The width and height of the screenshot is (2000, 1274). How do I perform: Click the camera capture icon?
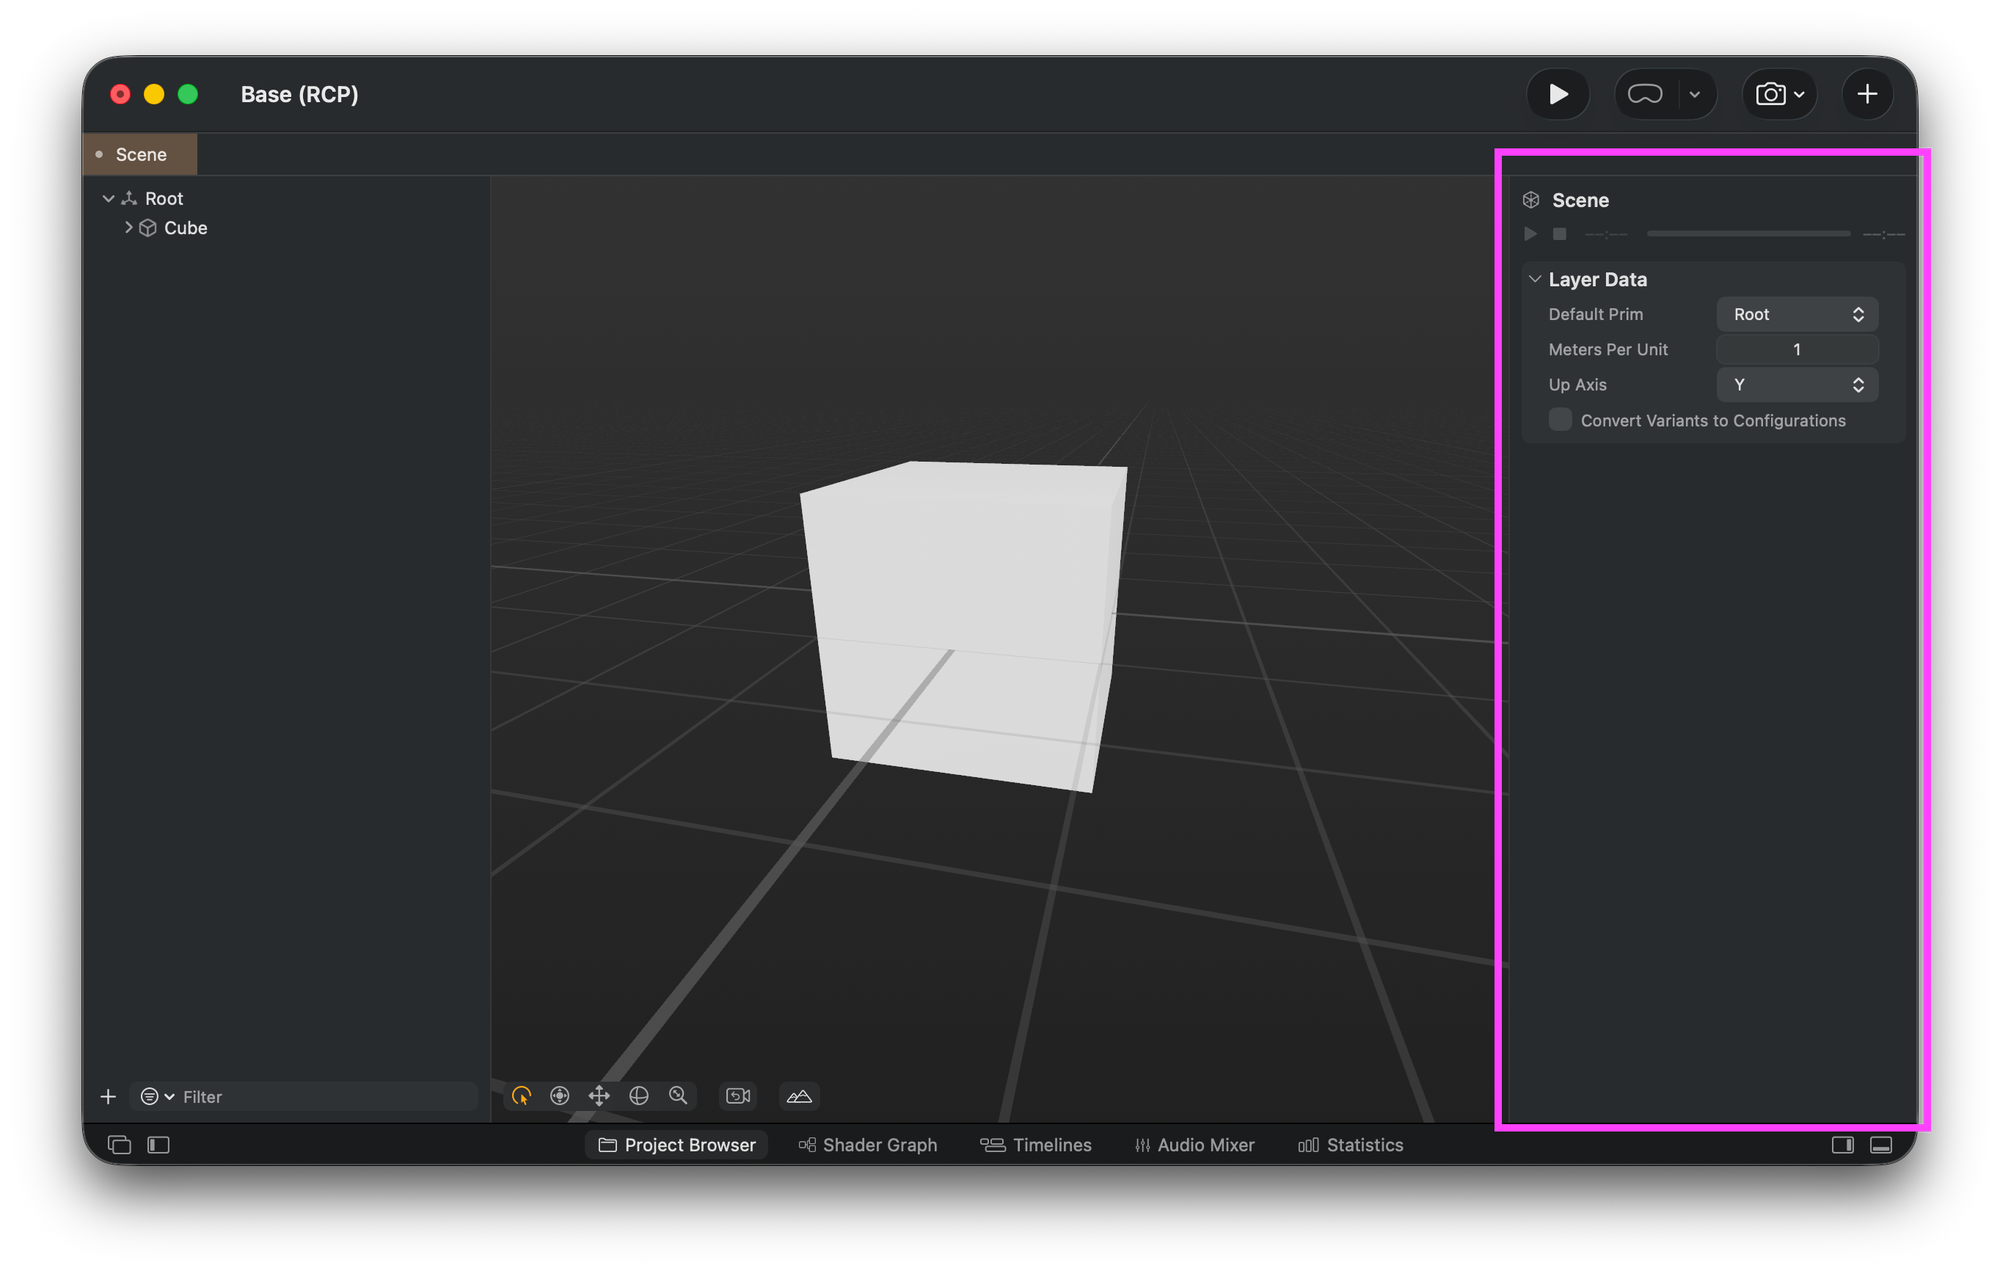pyautogui.click(x=1770, y=94)
